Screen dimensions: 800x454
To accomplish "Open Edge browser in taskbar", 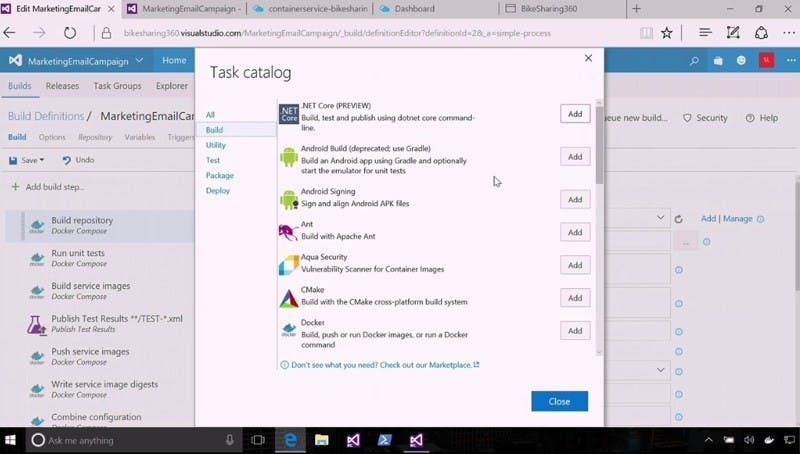I will (290, 440).
